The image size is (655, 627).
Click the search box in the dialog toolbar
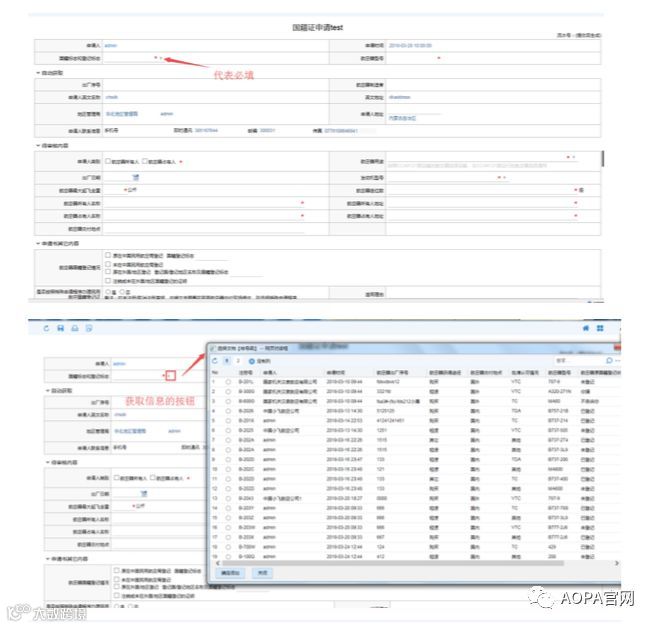pyautogui.click(x=579, y=360)
